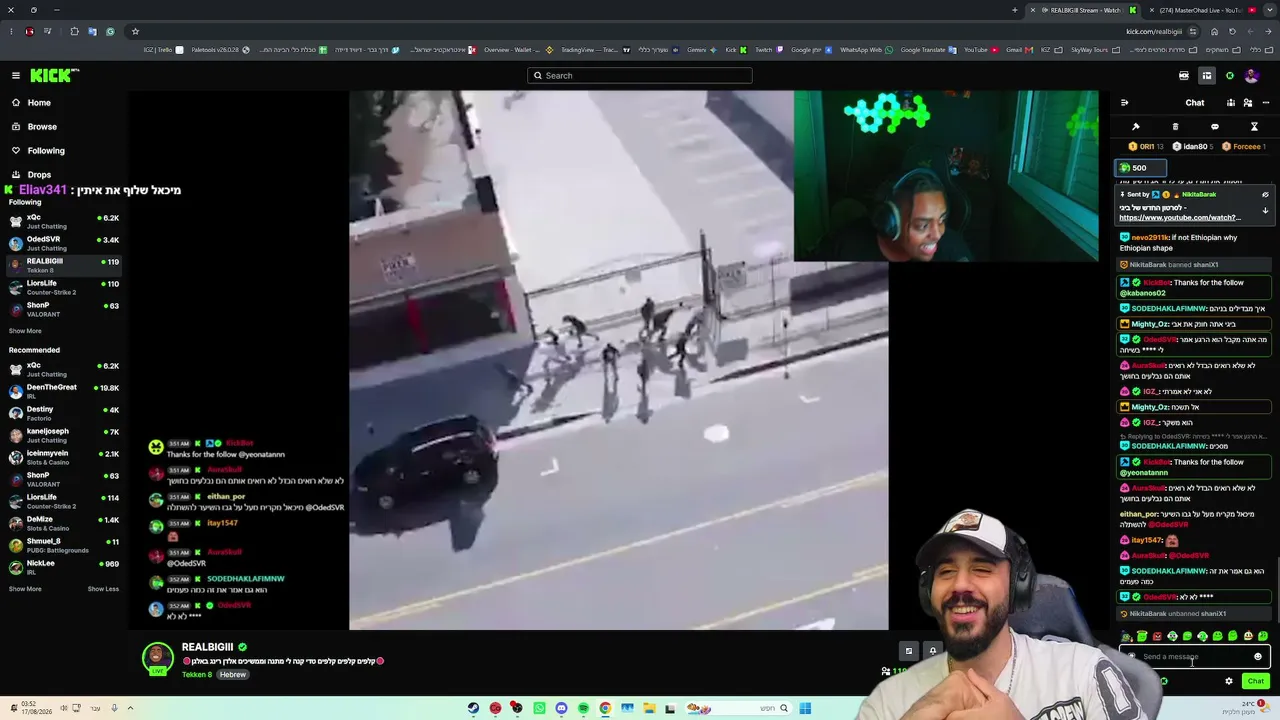Open iceinmyvein recommended channel

64,457
